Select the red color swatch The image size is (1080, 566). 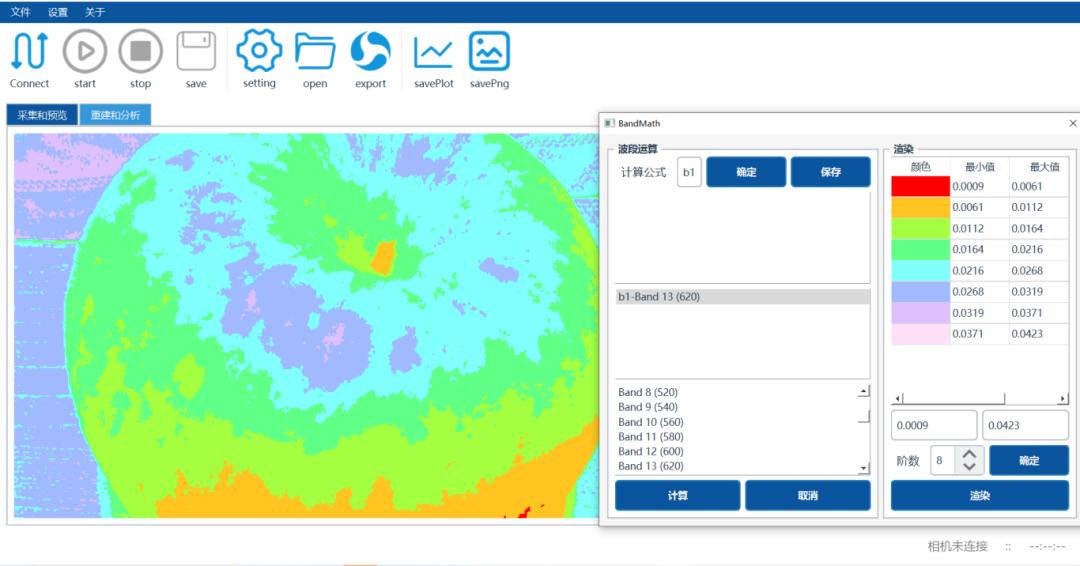920,187
